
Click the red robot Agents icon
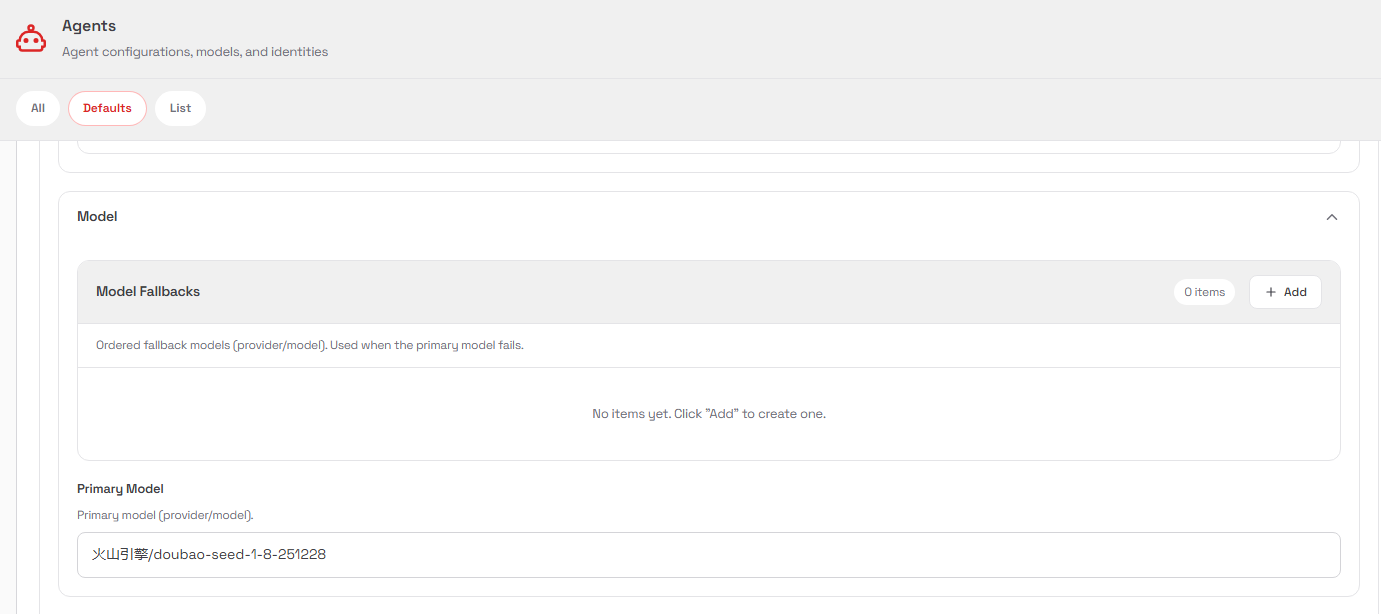[31, 39]
